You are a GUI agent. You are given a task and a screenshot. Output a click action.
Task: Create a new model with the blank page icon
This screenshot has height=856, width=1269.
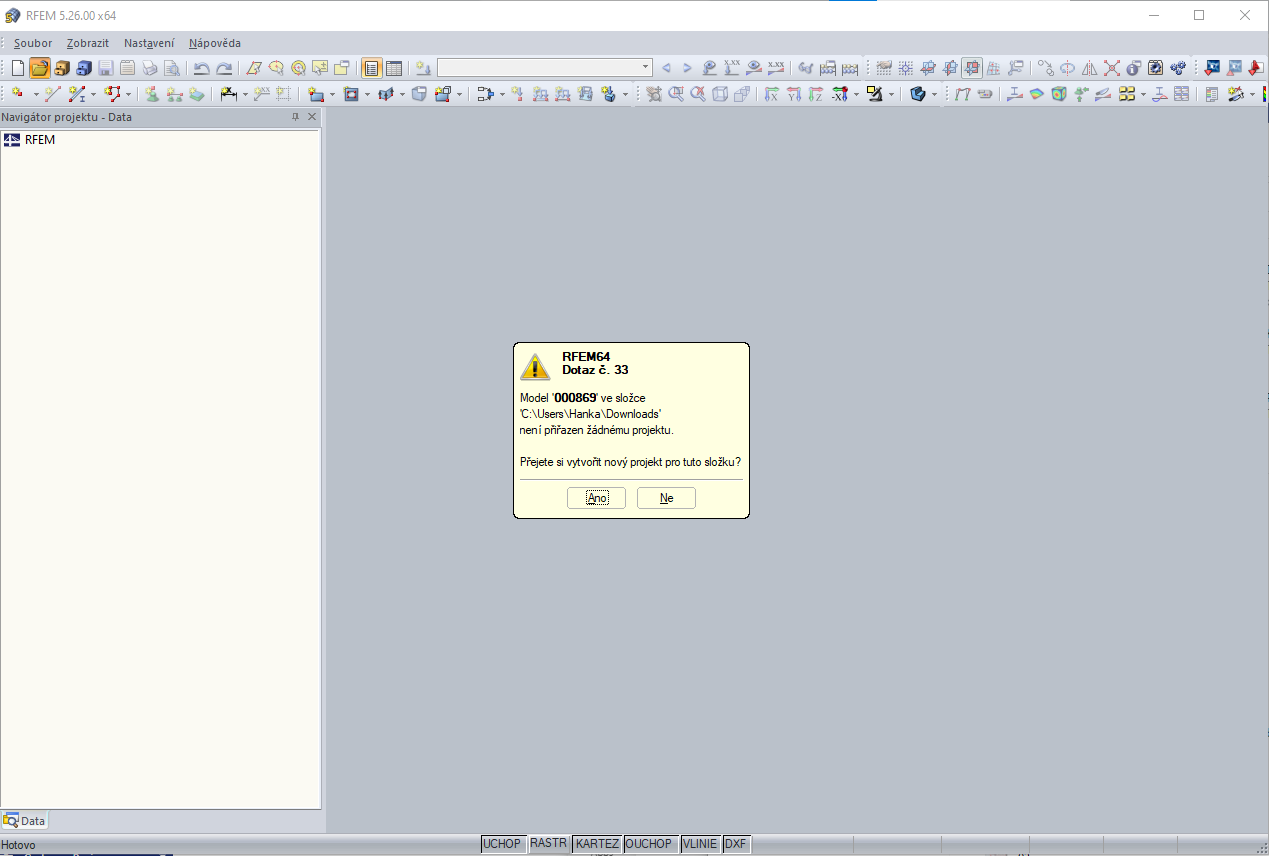[x=17, y=68]
